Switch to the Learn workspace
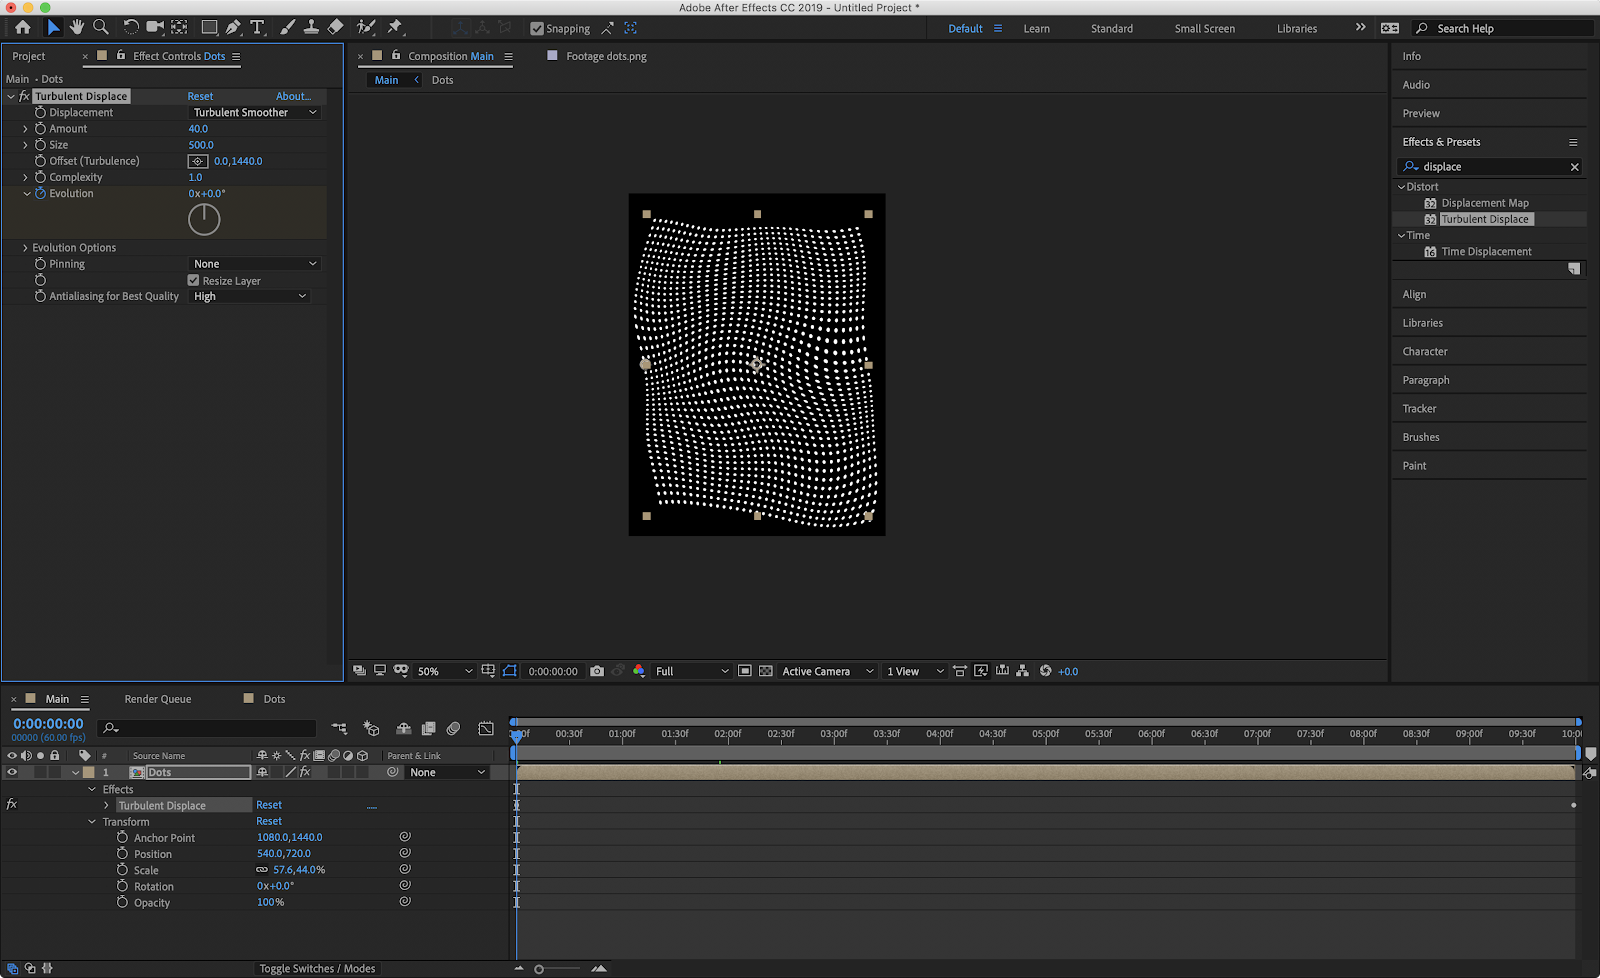 tap(1036, 28)
